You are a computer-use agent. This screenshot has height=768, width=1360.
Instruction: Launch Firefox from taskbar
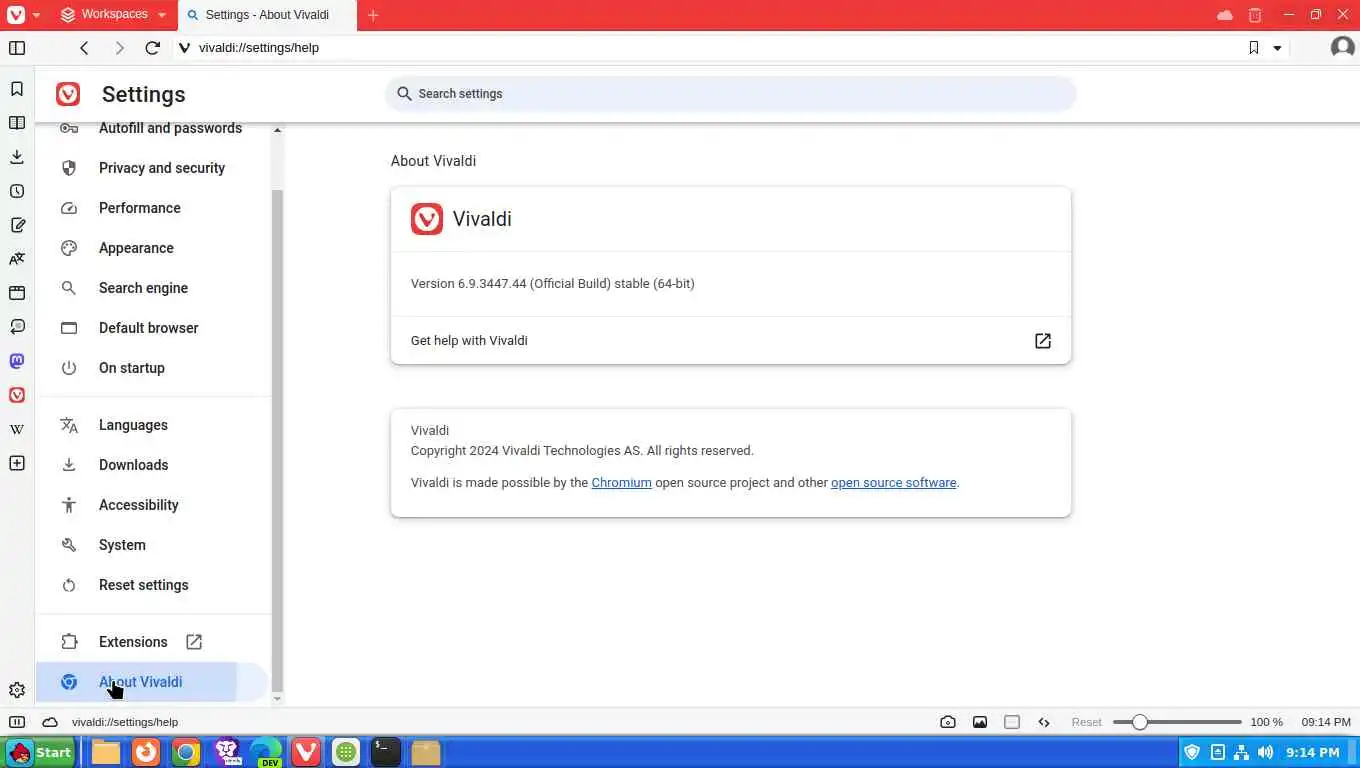click(x=146, y=752)
